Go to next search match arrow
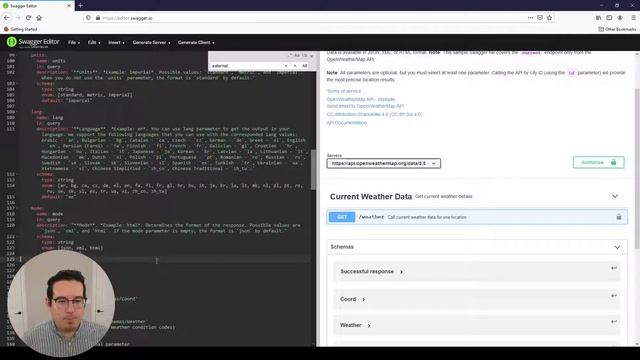Image resolution: width=640 pixels, height=360 pixels. point(285,66)
